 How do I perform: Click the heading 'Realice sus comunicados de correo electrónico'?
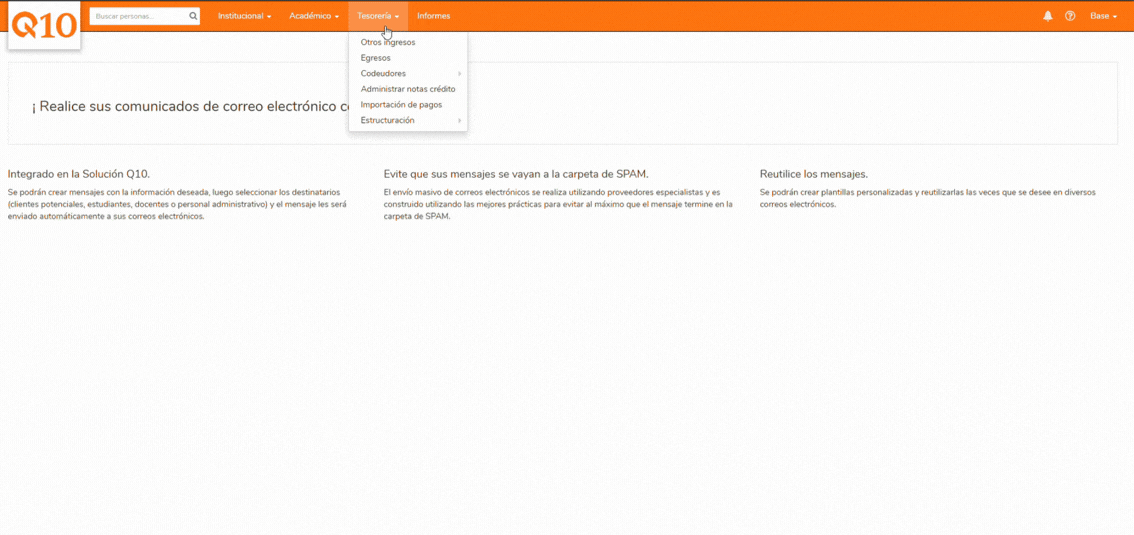pos(190,107)
